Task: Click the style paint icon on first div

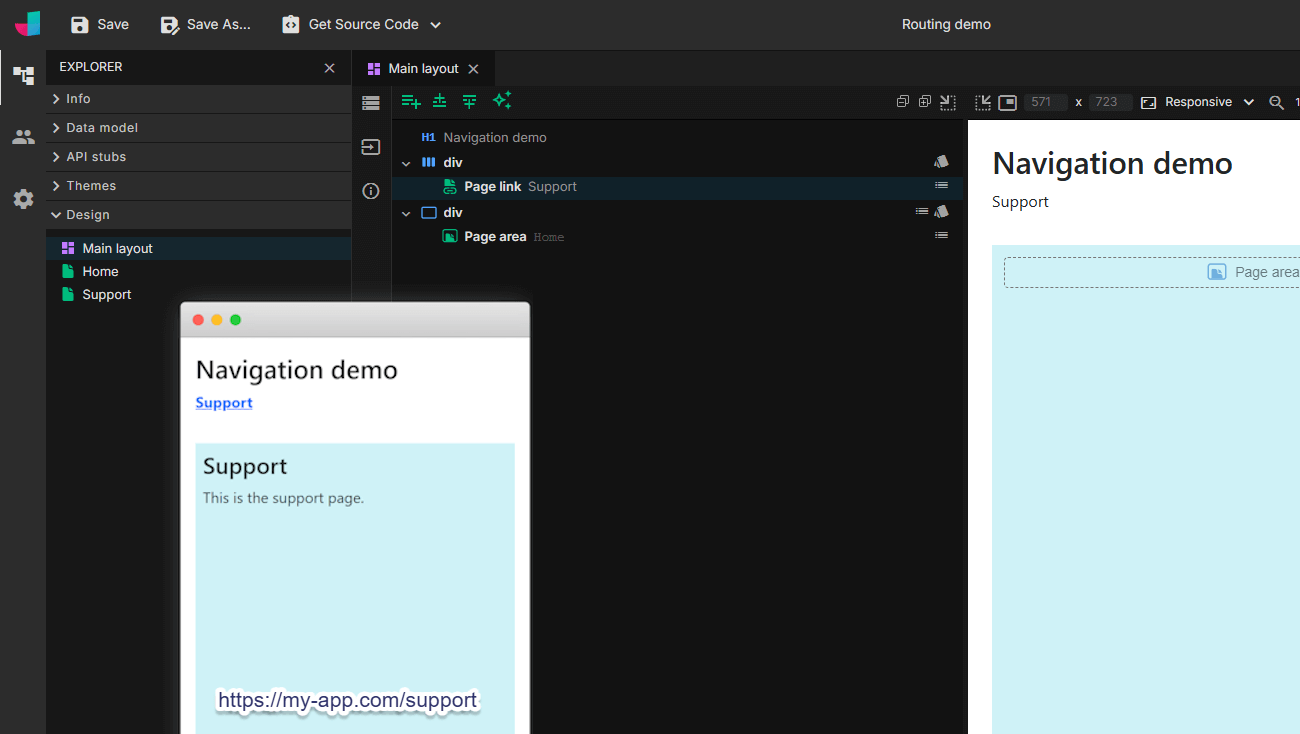Action: coord(941,162)
